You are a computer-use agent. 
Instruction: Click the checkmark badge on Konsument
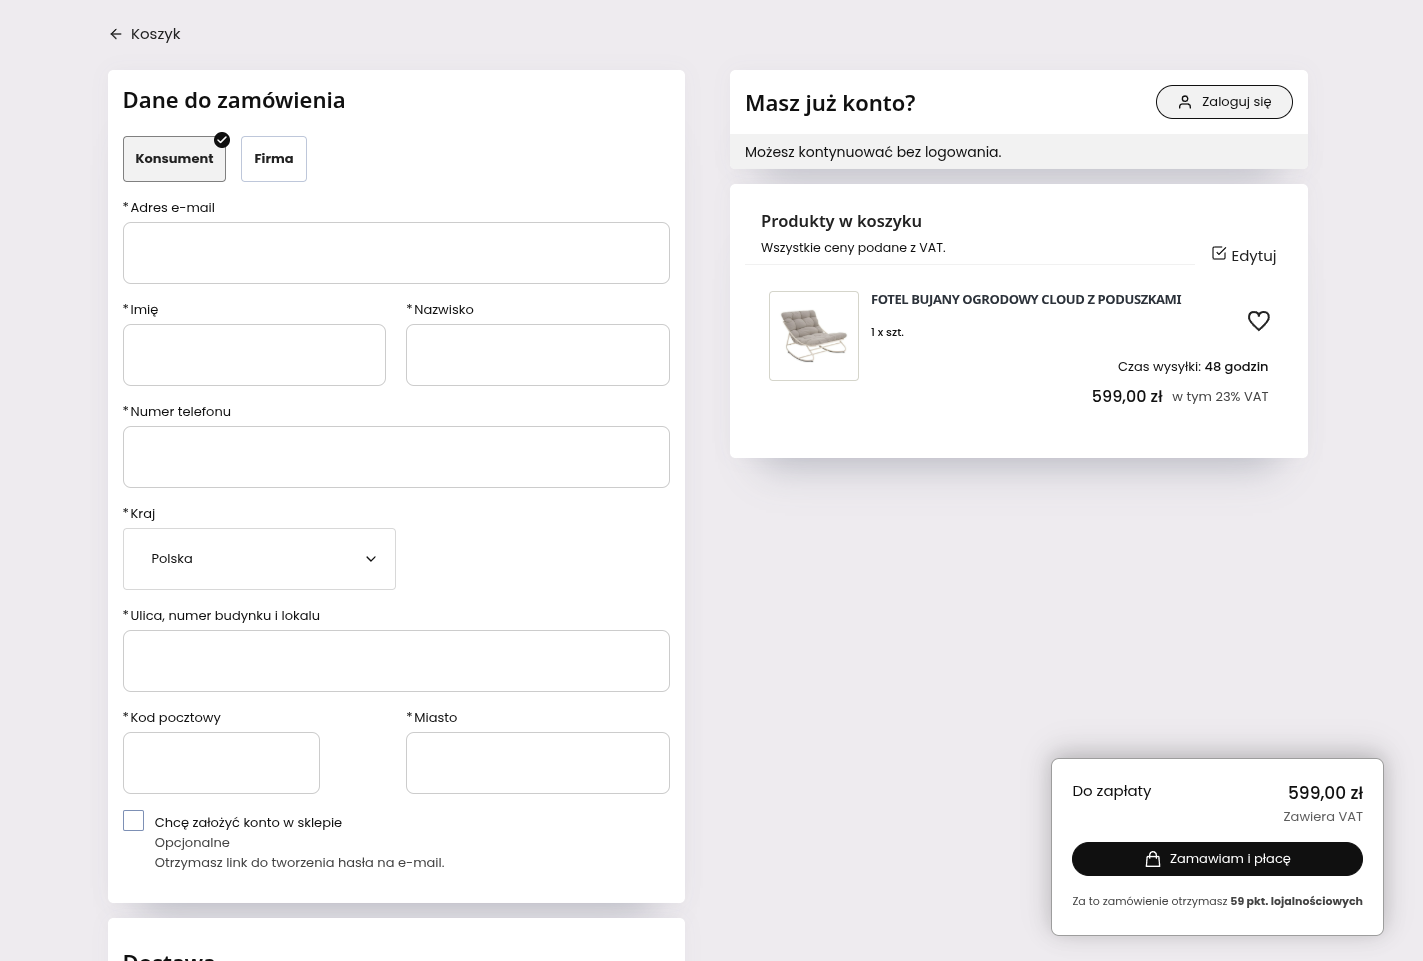tap(222, 140)
